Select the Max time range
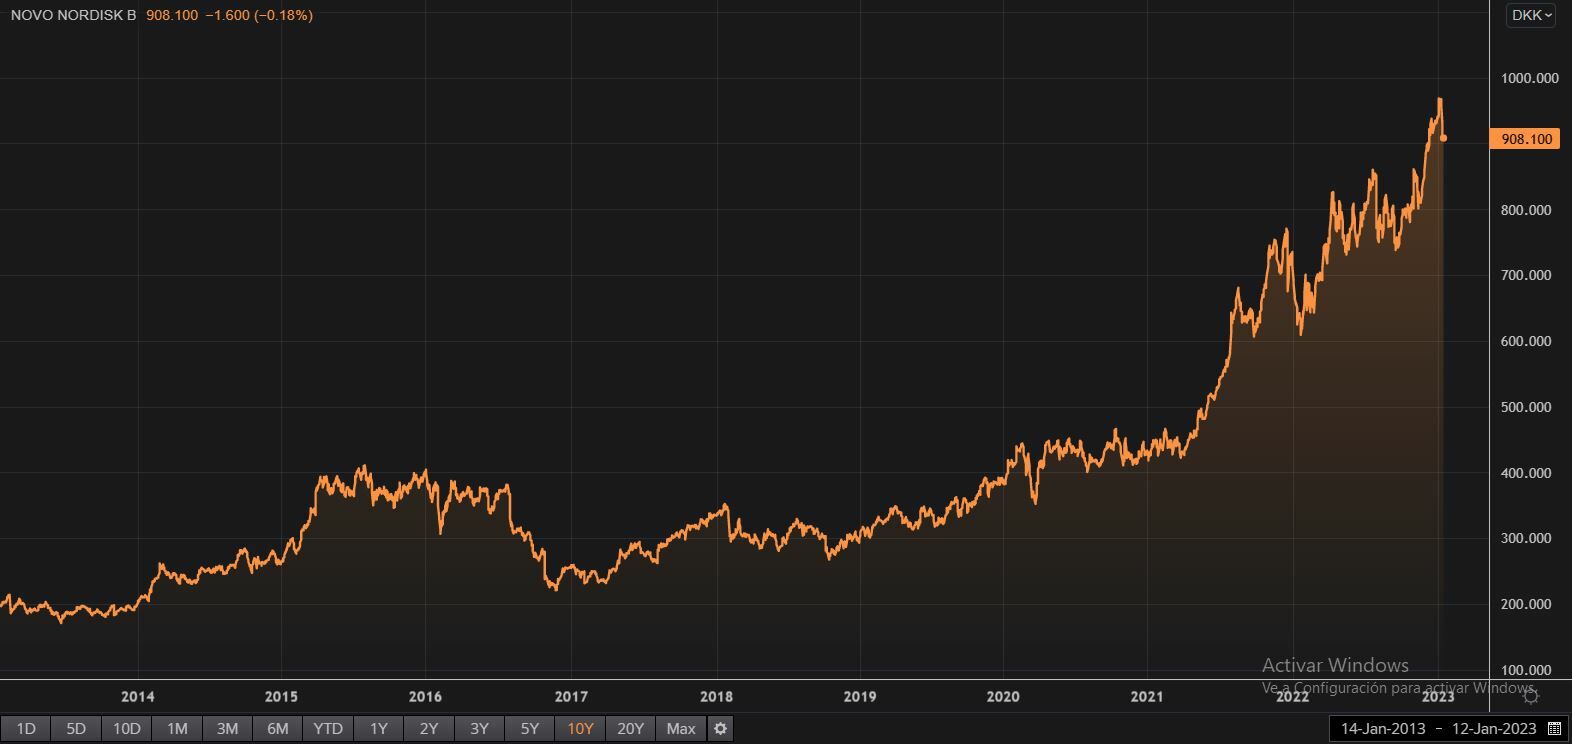This screenshot has height=744, width=1572. pyautogui.click(x=681, y=728)
